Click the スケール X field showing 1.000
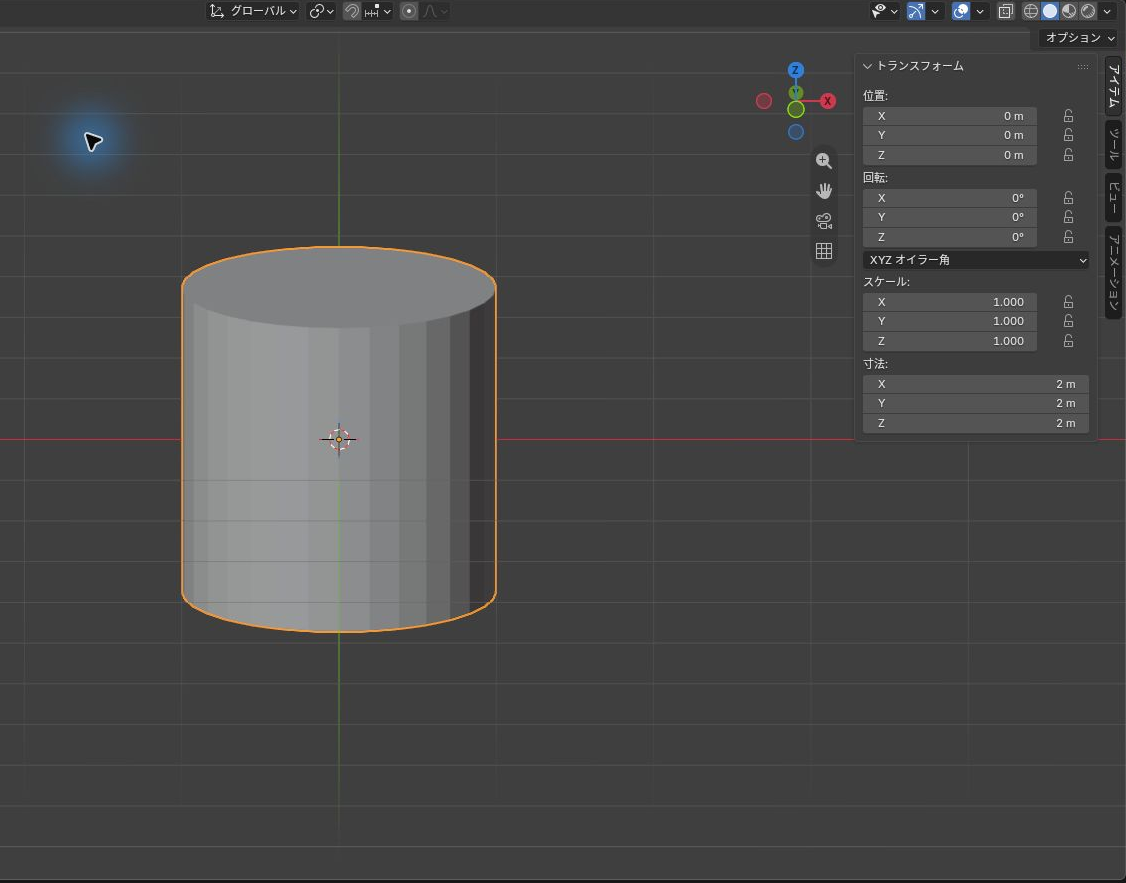Viewport: 1126px width, 883px height. [949, 302]
